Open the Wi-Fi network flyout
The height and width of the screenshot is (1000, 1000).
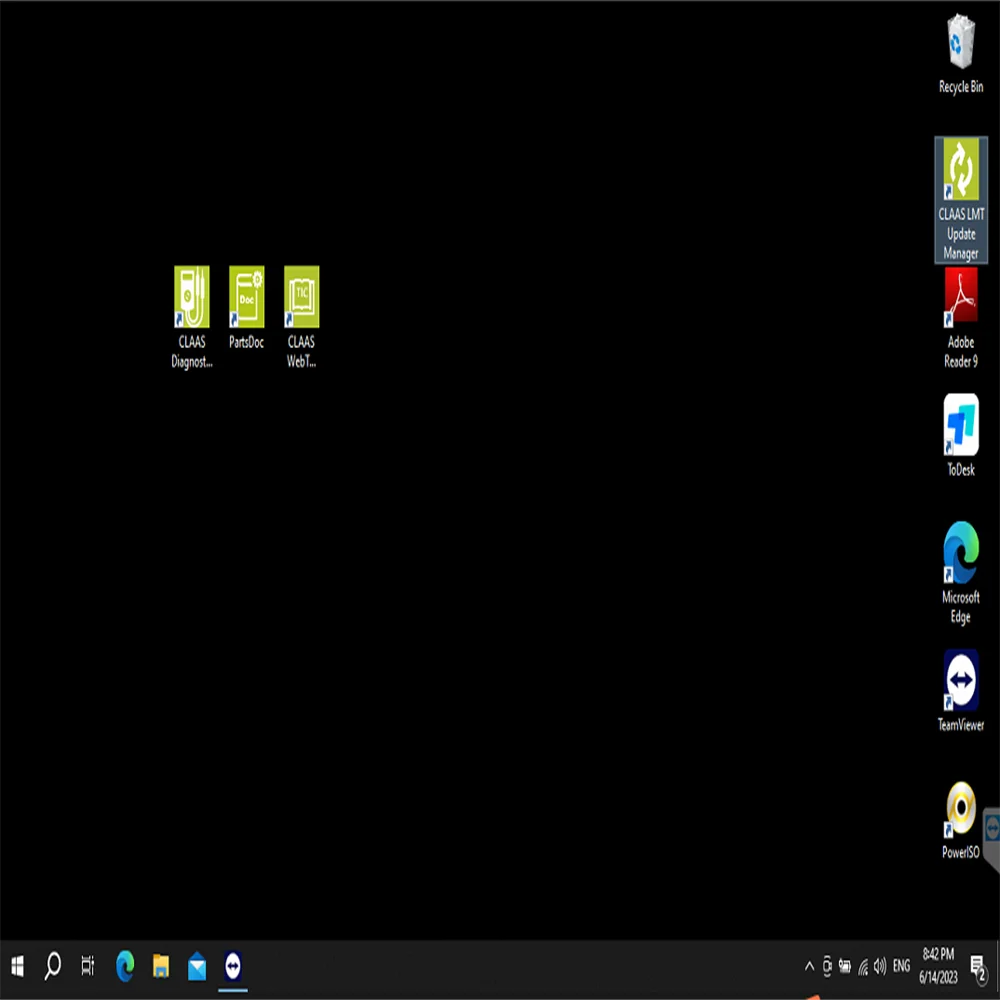coord(863,967)
